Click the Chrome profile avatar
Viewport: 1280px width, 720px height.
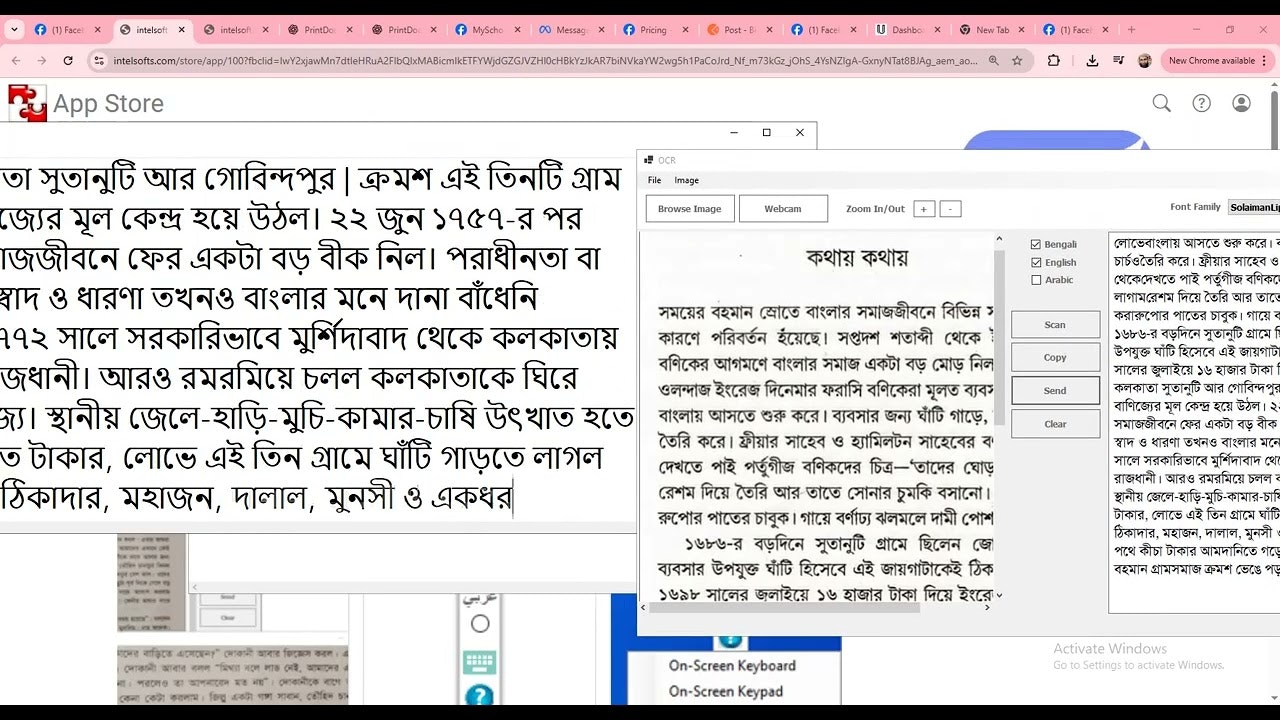1146,61
